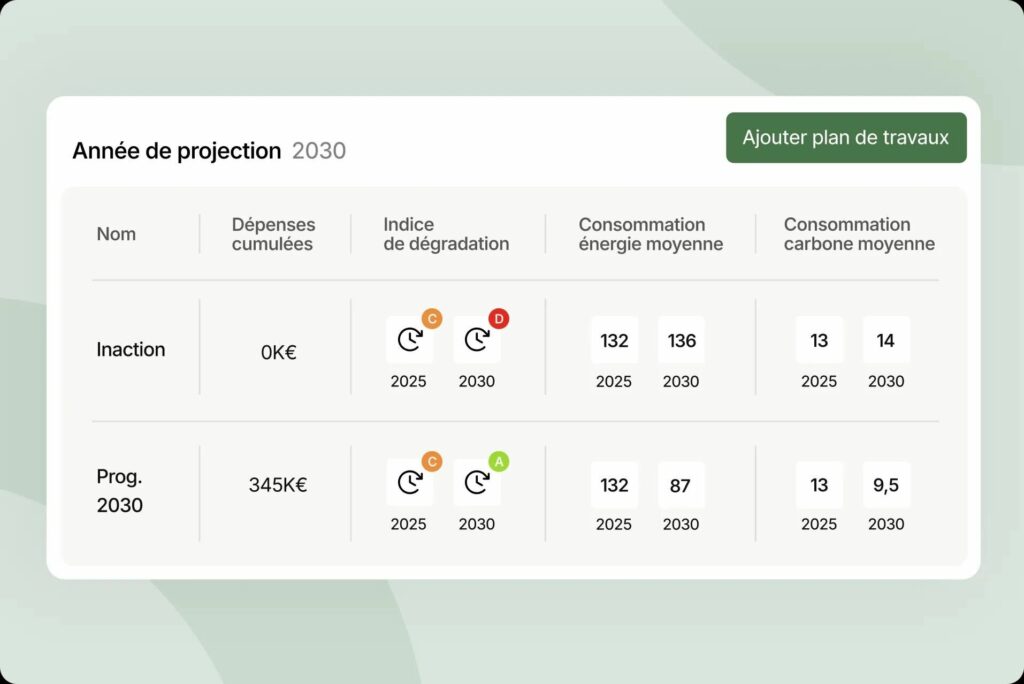Click the Indice de dégradation header
This screenshot has height=684, width=1024.
point(444,233)
